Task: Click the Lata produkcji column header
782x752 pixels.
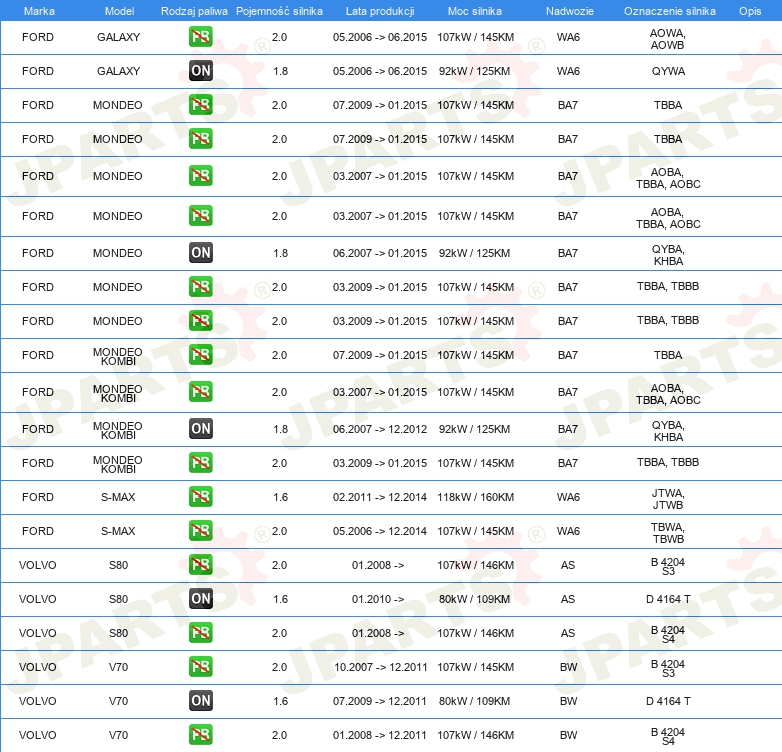Action: [x=380, y=11]
